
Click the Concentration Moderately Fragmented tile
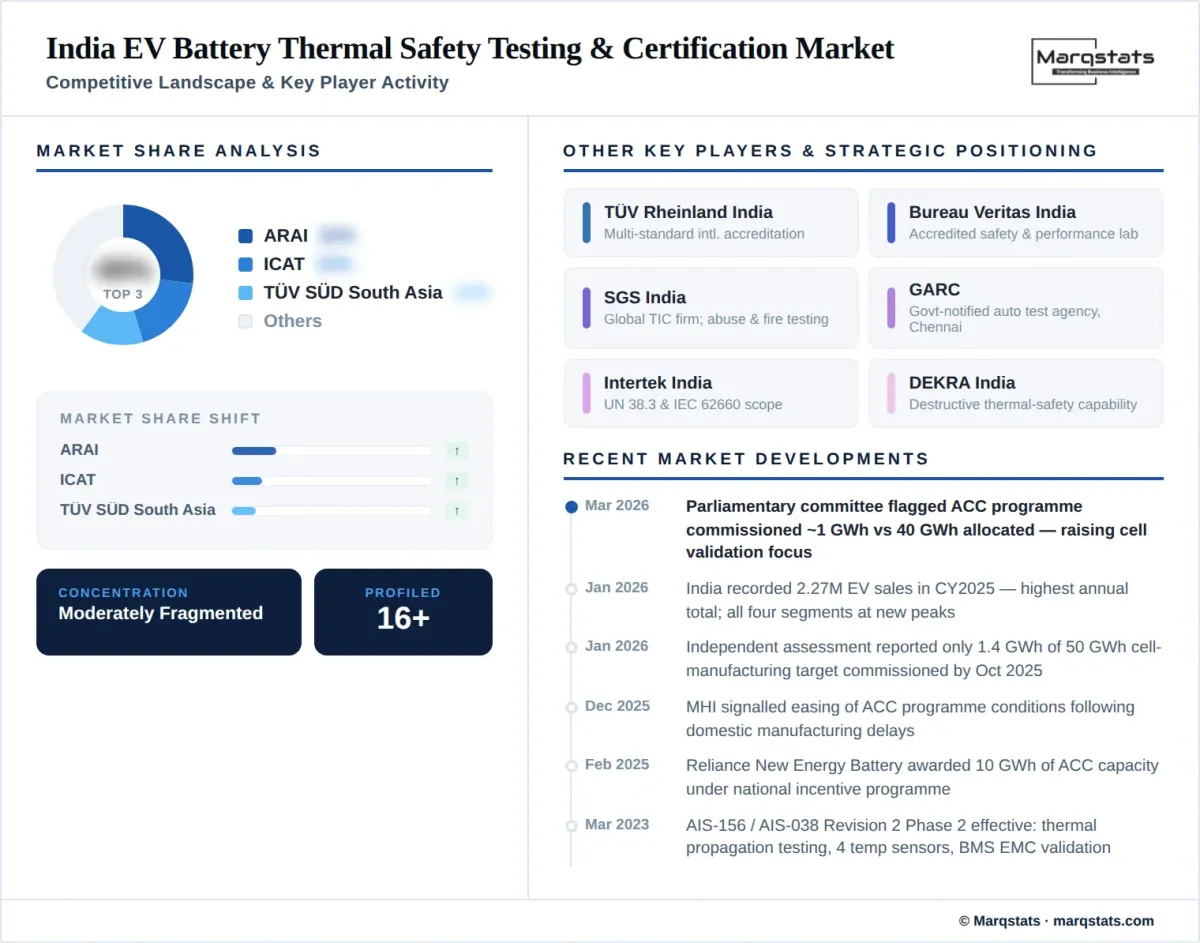pyautogui.click(x=169, y=612)
